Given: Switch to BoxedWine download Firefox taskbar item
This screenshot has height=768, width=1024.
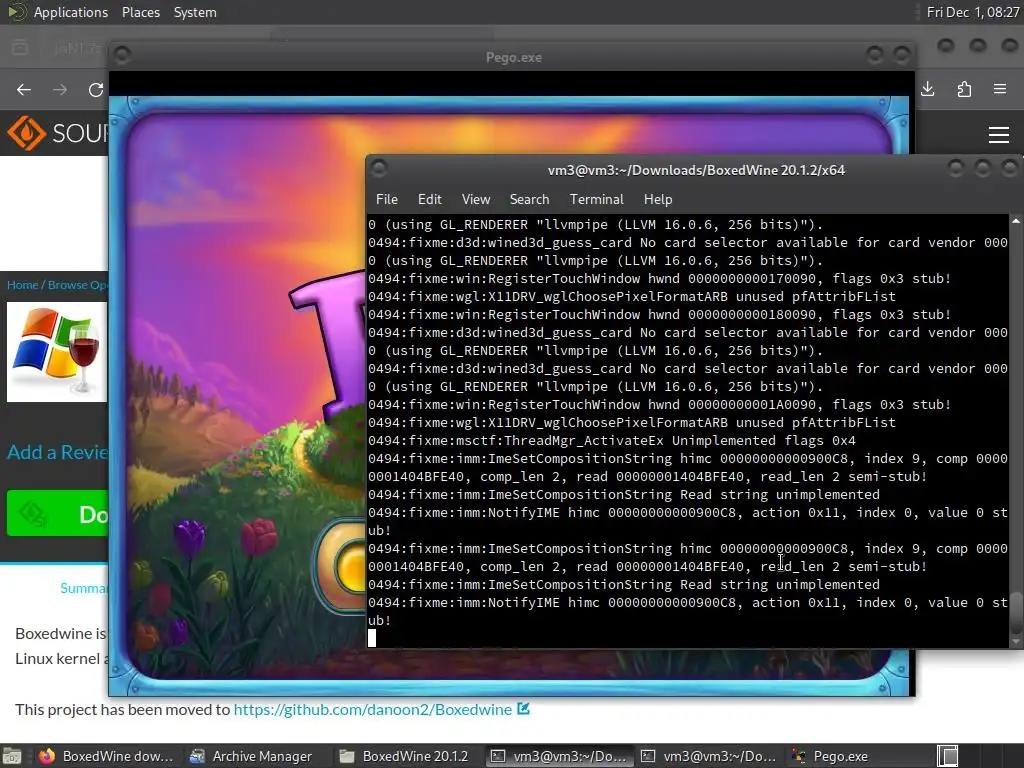Looking at the screenshot, I should tap(106, 756).
